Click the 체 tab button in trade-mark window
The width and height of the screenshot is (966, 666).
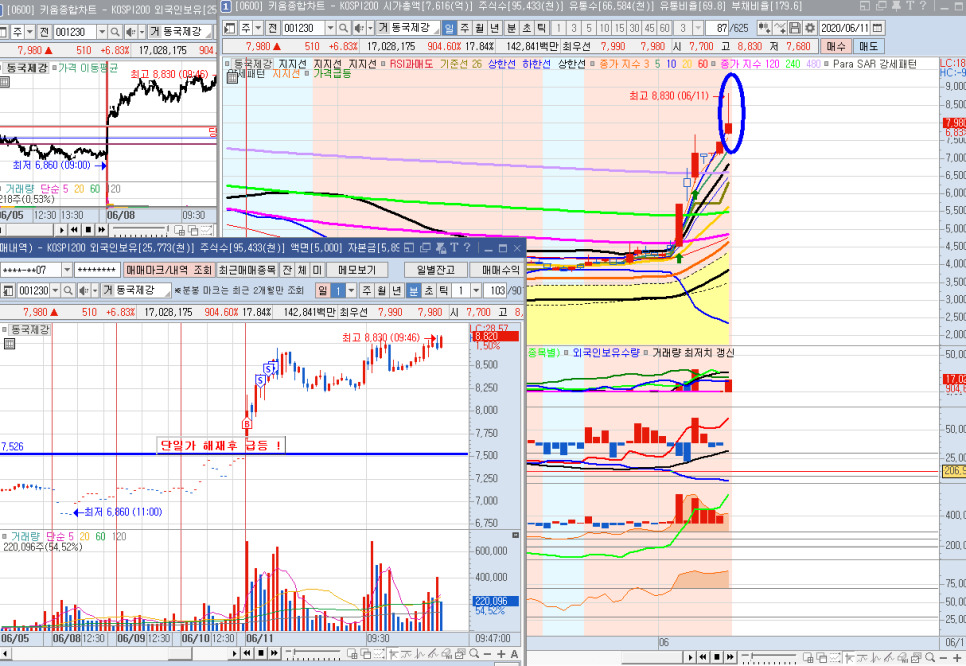(x=302, y=270)
